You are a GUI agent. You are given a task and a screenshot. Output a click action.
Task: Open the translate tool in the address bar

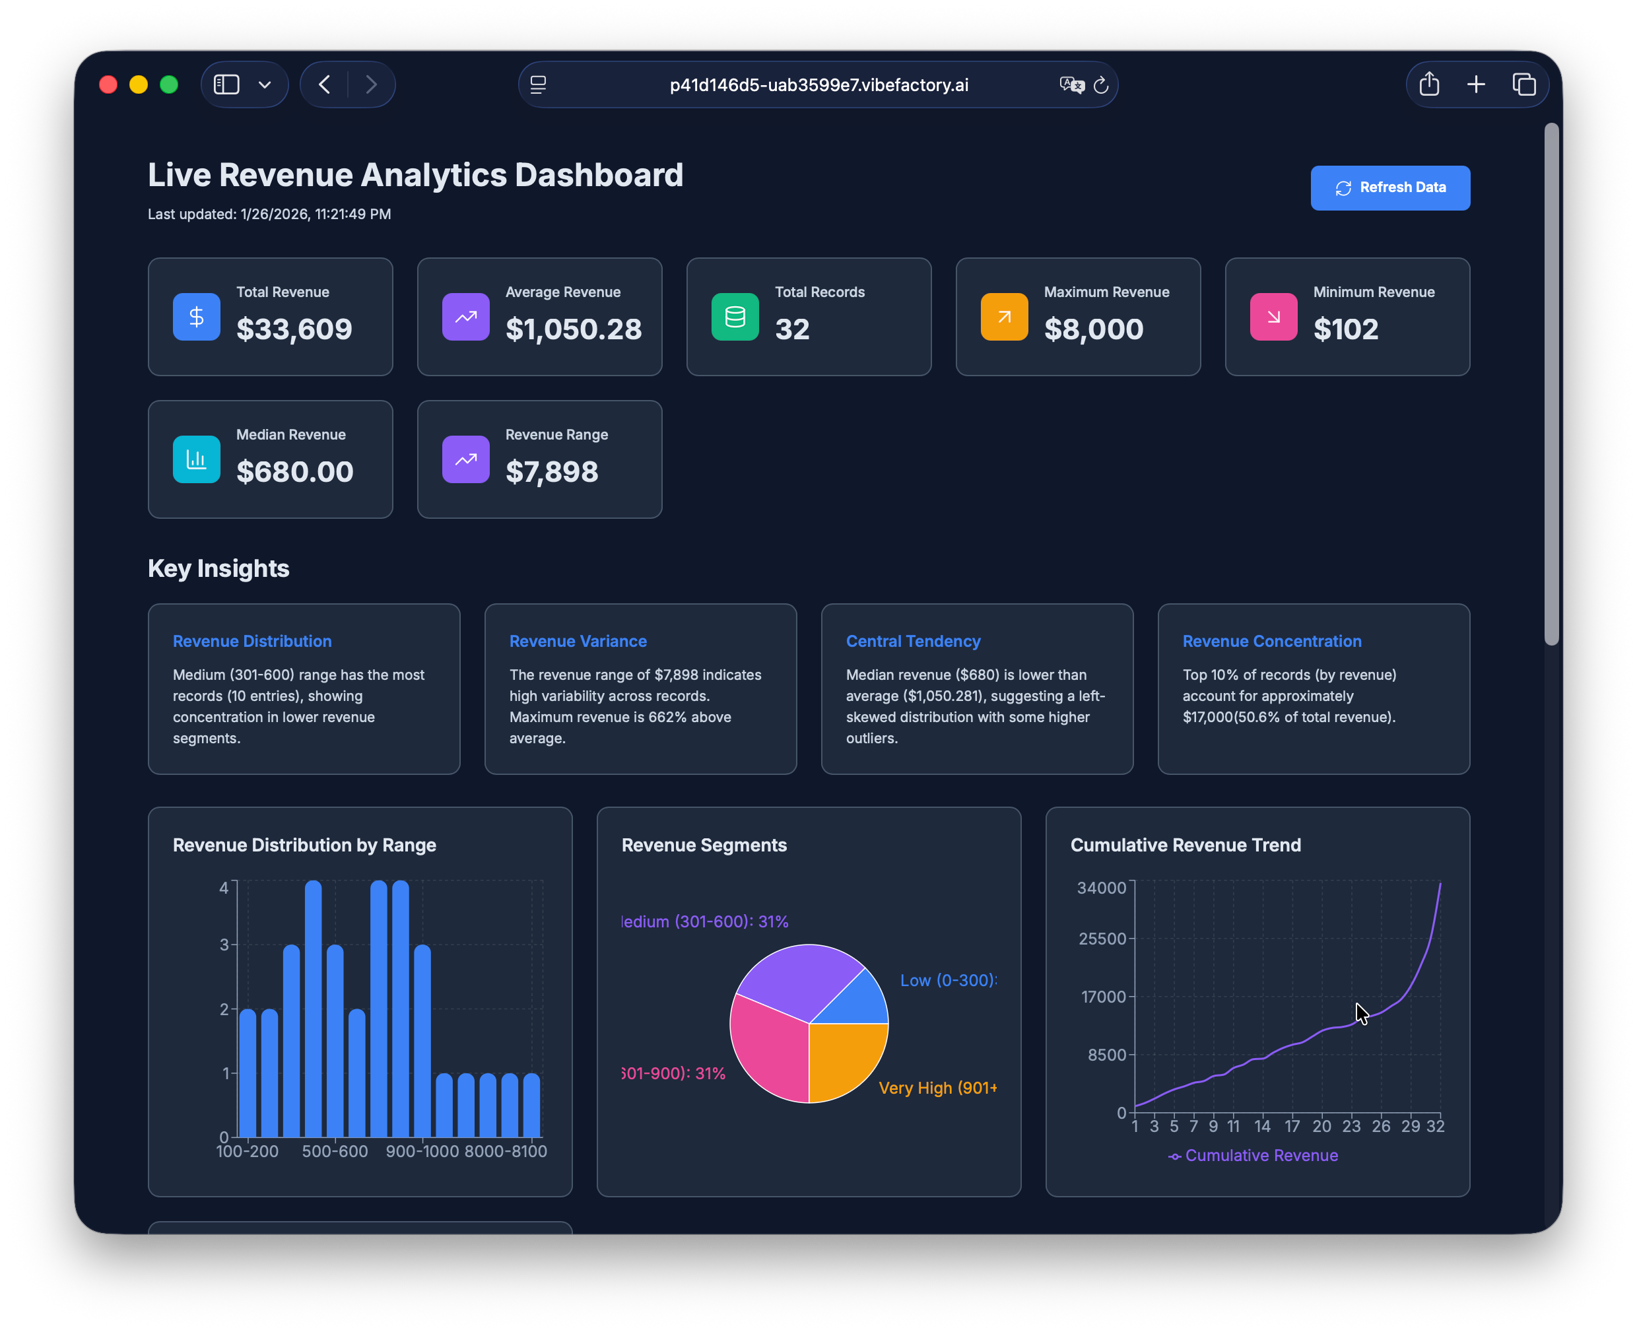tap(1070, 85)
